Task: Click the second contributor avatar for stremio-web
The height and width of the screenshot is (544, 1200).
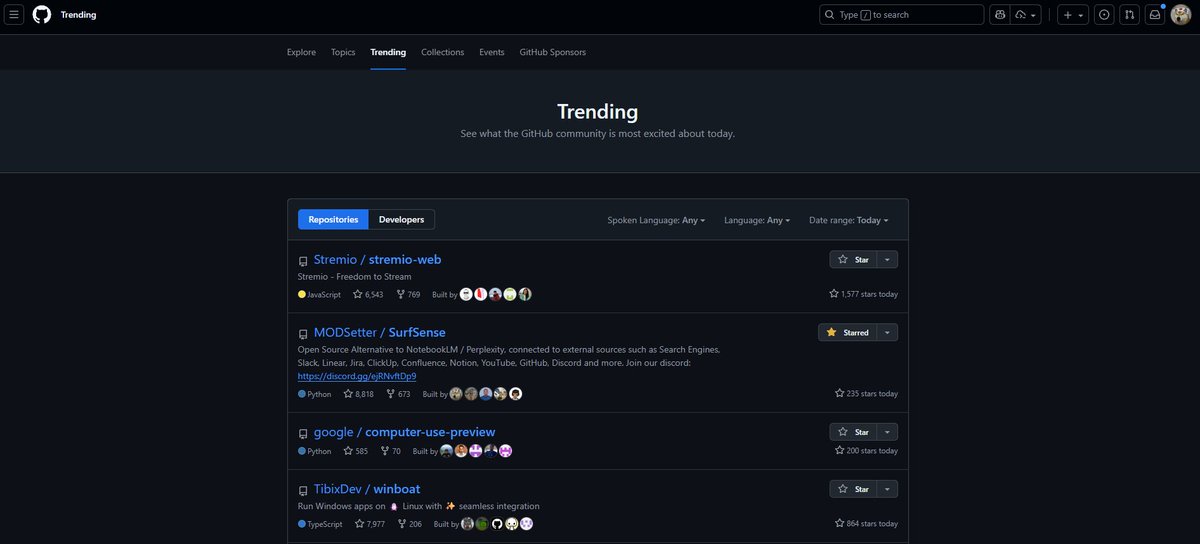Action: coord(481,295)
